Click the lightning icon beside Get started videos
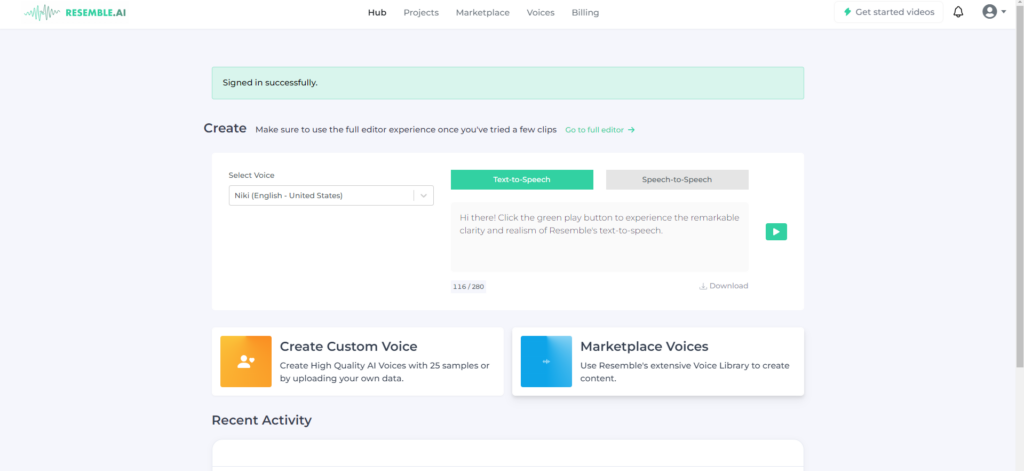 pyautogui.click(x=848, y=12)
